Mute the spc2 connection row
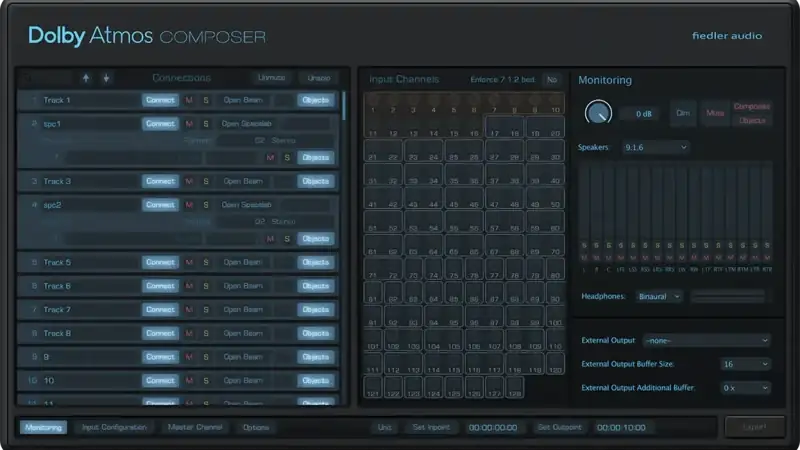This screenshot has height=450, width=800. coord(189,205)
